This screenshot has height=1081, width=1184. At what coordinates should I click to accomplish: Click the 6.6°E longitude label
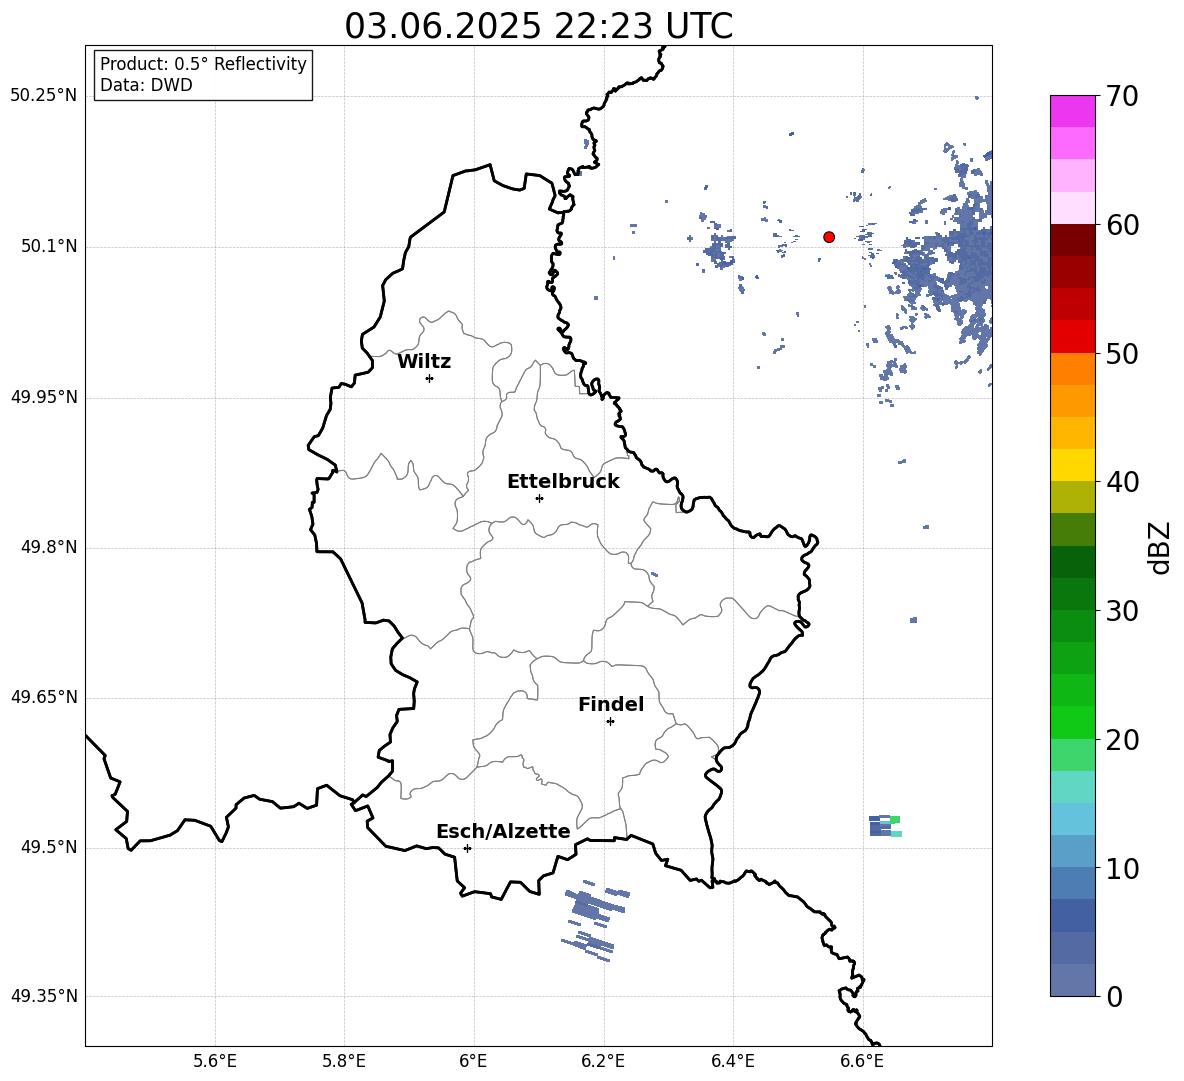pyautogui.click(x=862, y=1061)
